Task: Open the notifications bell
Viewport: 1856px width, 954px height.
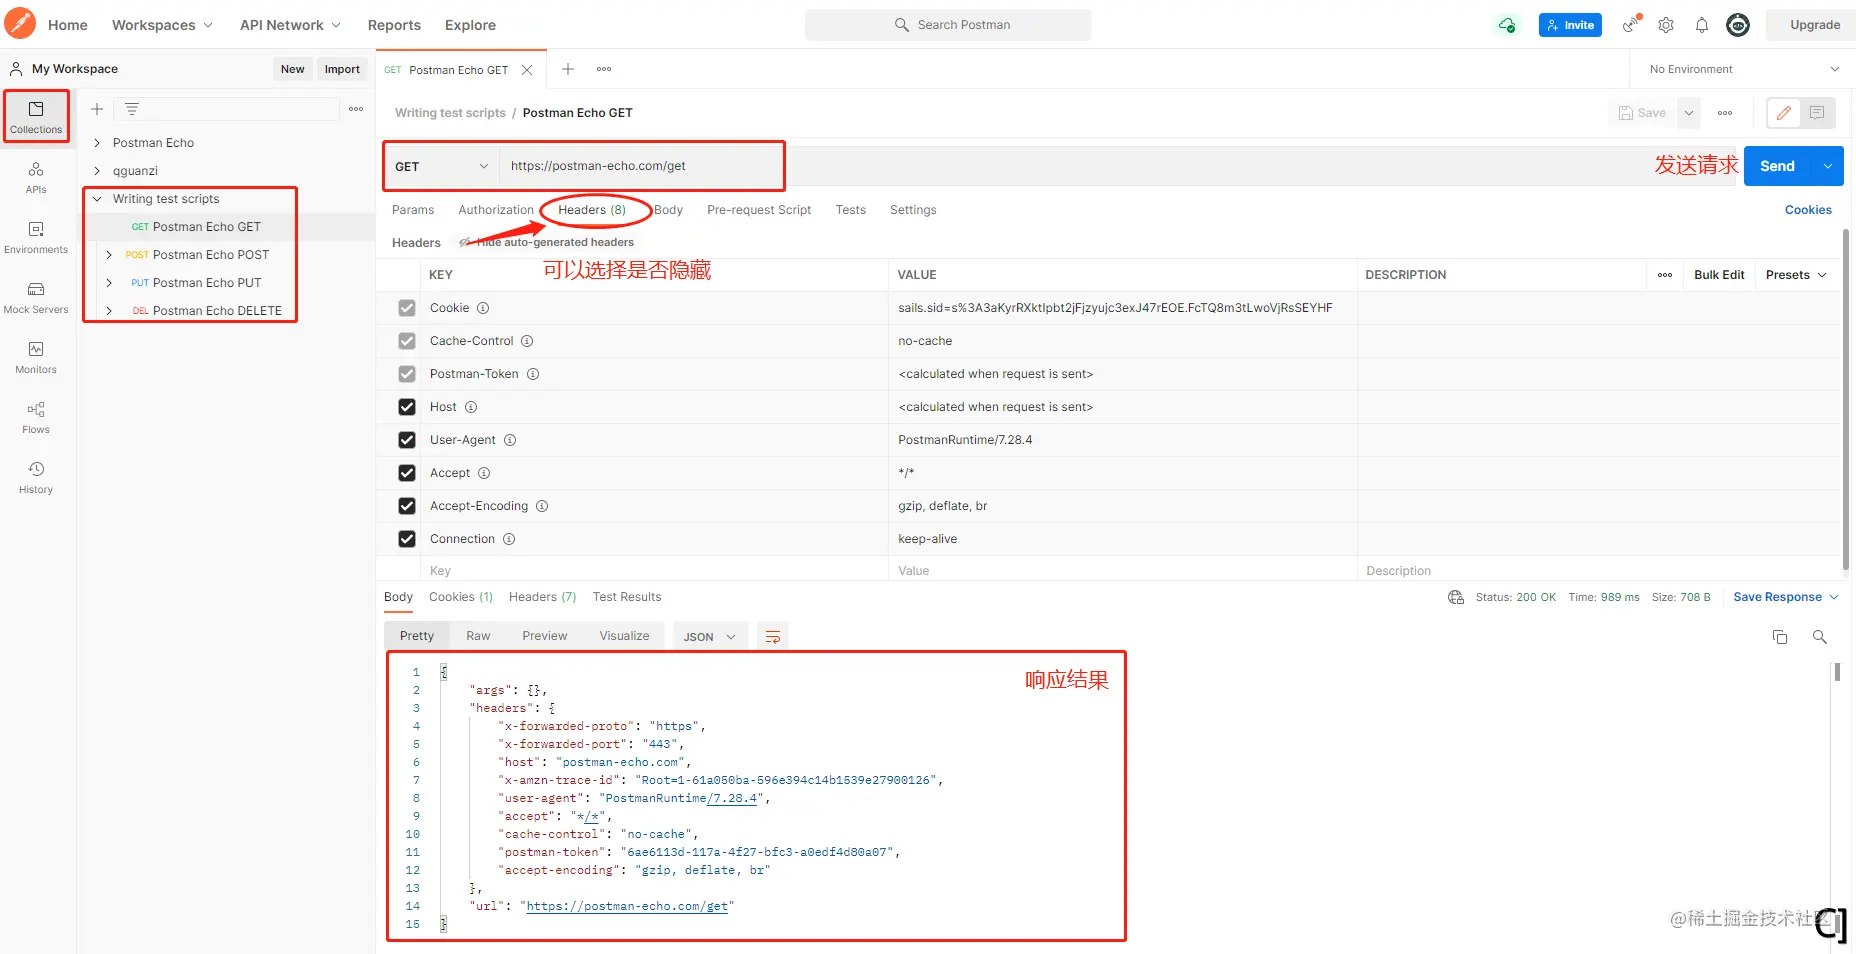Action: tap(1702, 25)
